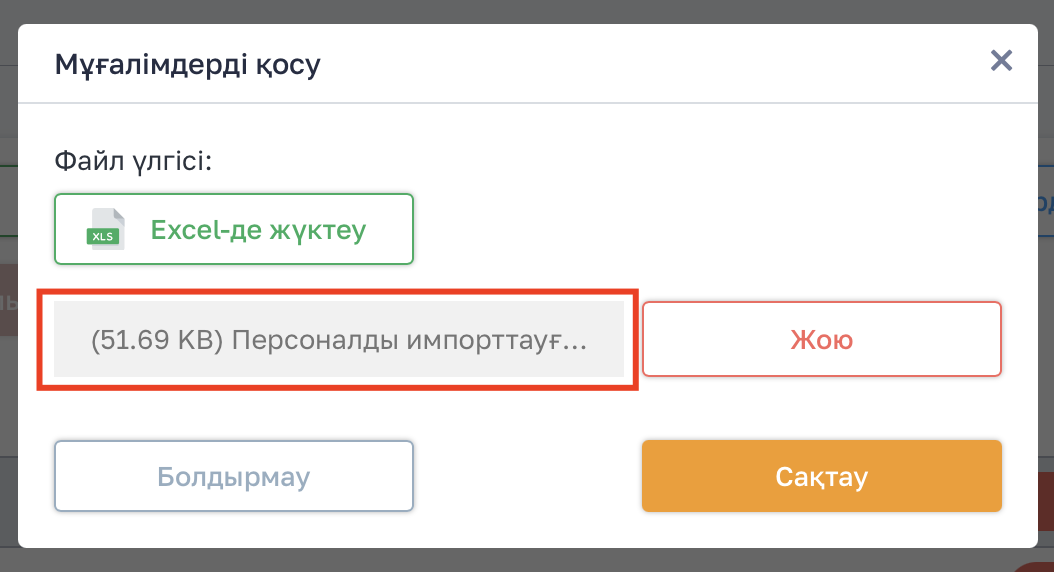Click the uploaded file name field
Screen dimensions: 1054x572
[x=339, y=340]
